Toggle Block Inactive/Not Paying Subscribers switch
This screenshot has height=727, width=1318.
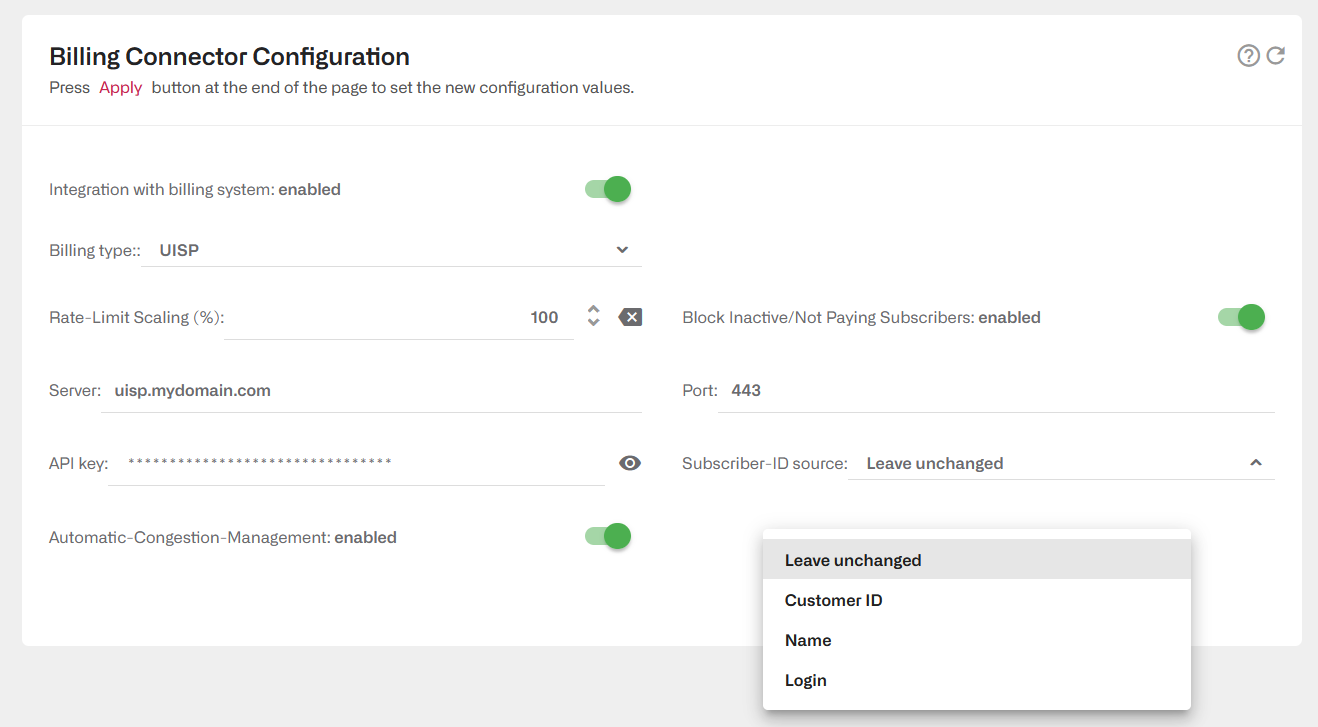coord(1241,317)
